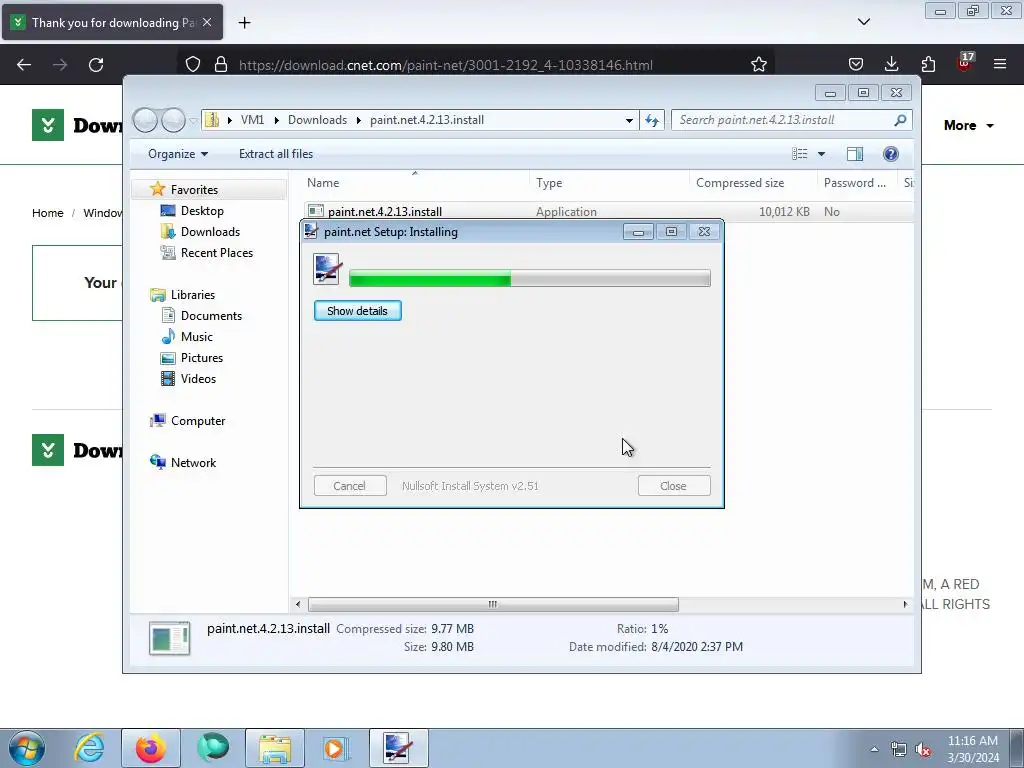Open the More dropdown on the CNET page

point(968,125)
